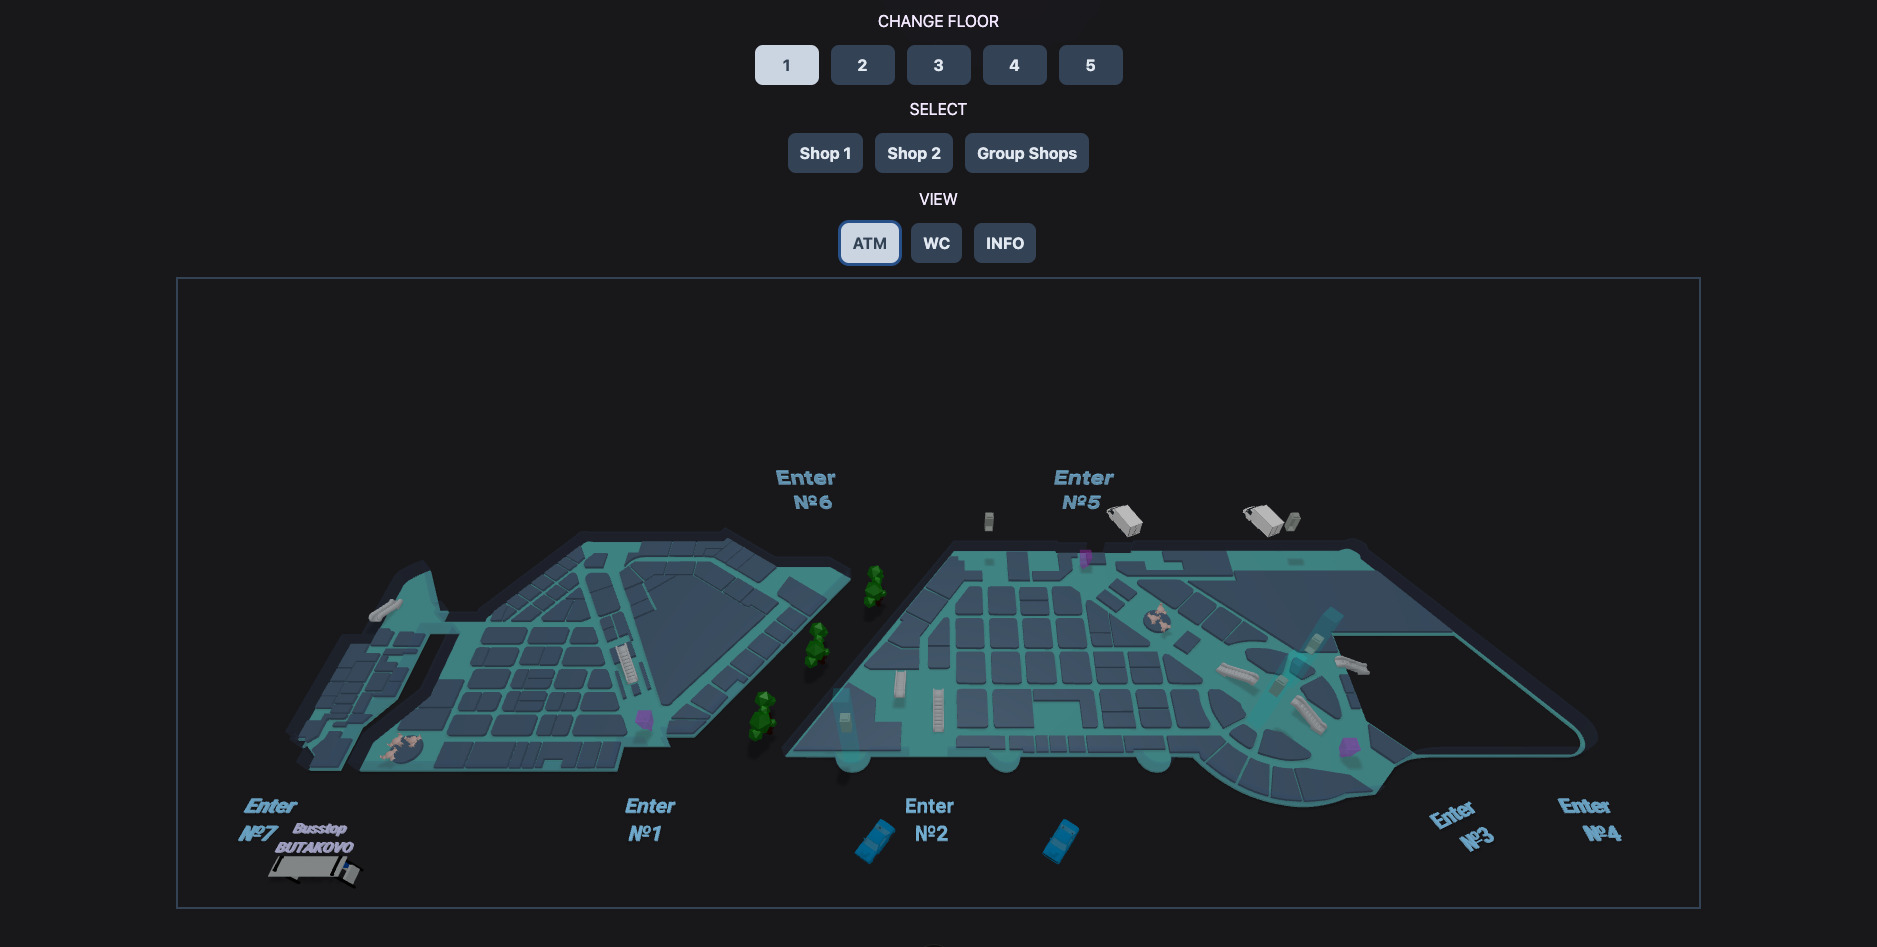Image resolution: width=1877 pixels, height=947 pixels.
Task: Click the left blue car near Enter №2
Action: (875, 840)
